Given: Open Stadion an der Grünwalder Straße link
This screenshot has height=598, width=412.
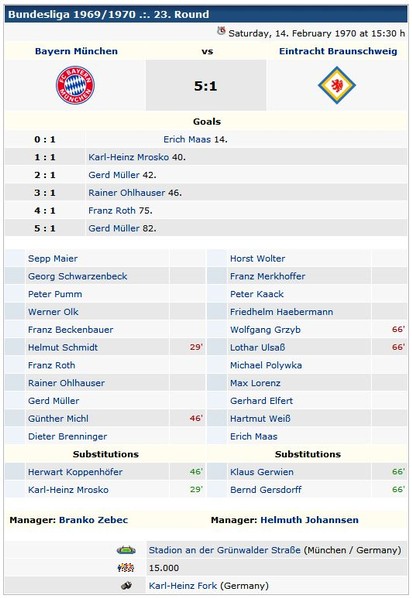Looking at the screenshot, I should point(225,550).
